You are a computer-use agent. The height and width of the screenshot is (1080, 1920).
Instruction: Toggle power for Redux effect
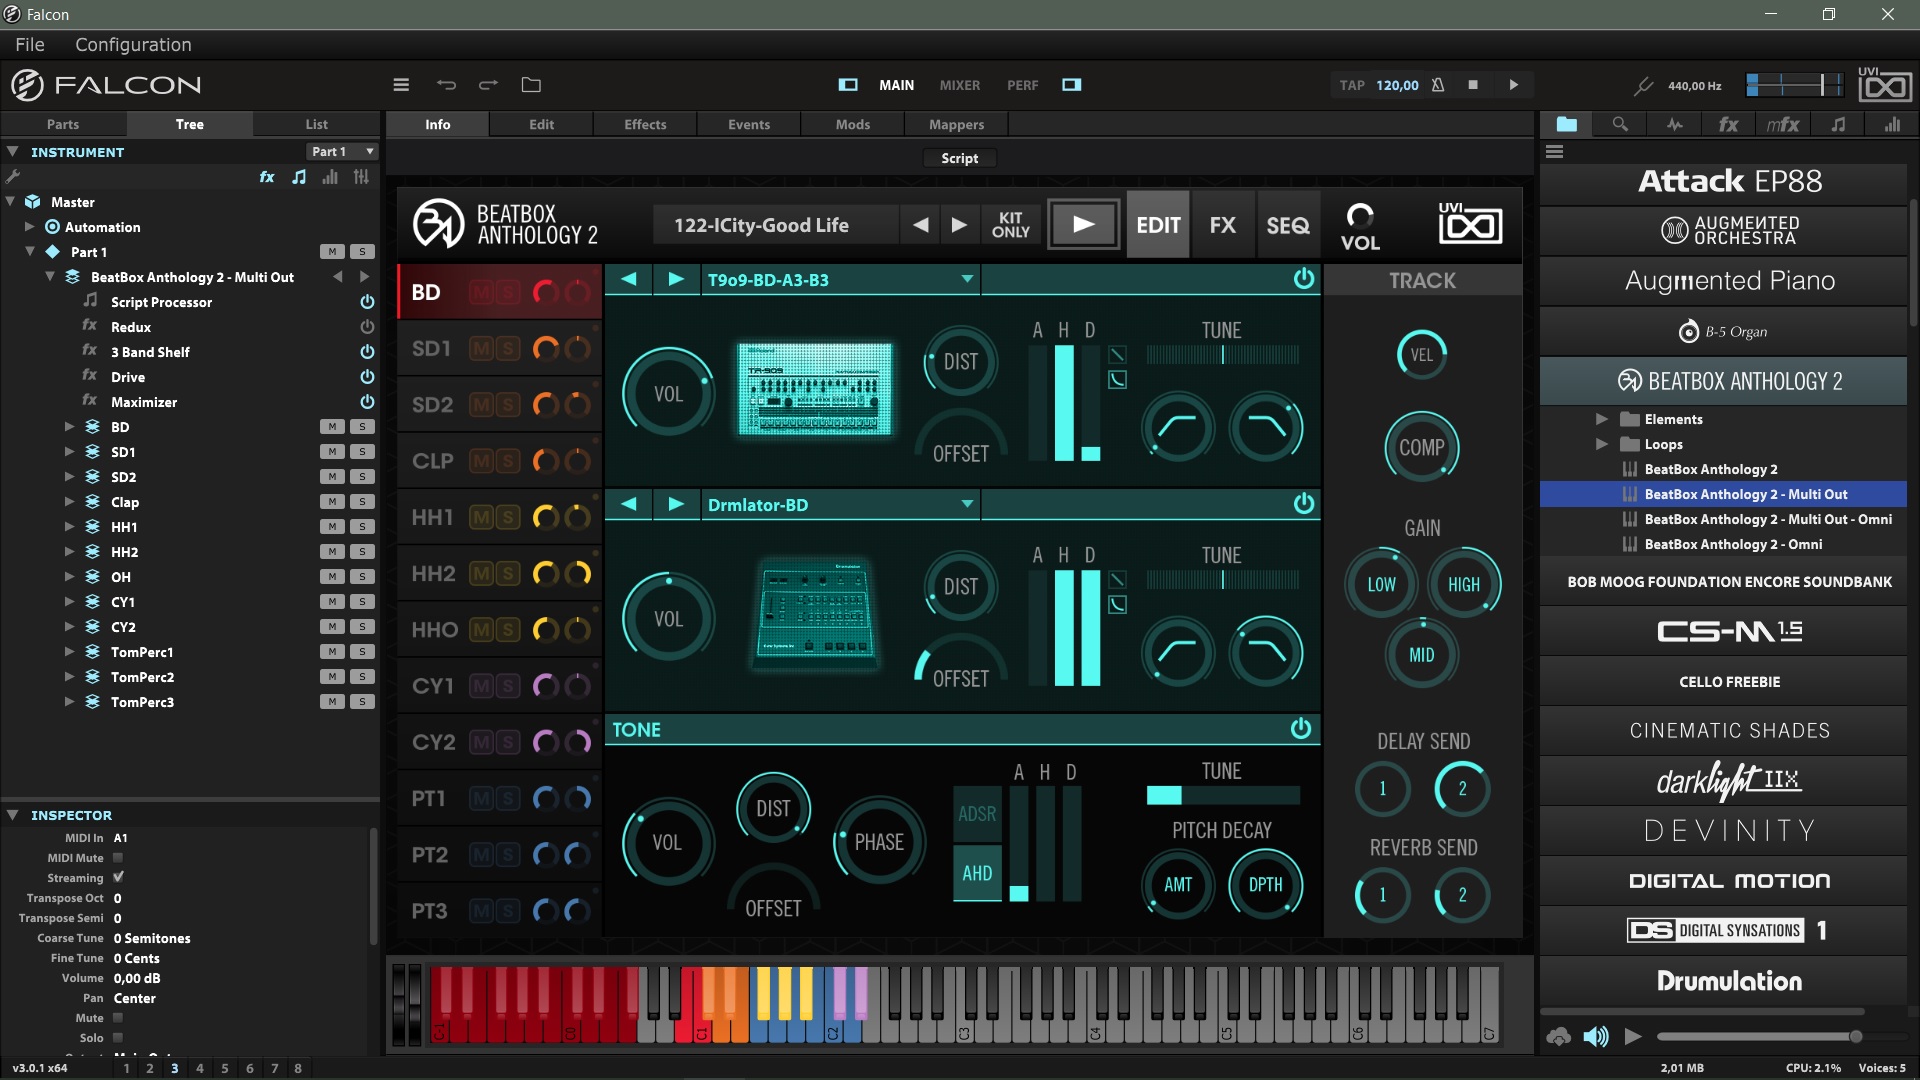367,327
